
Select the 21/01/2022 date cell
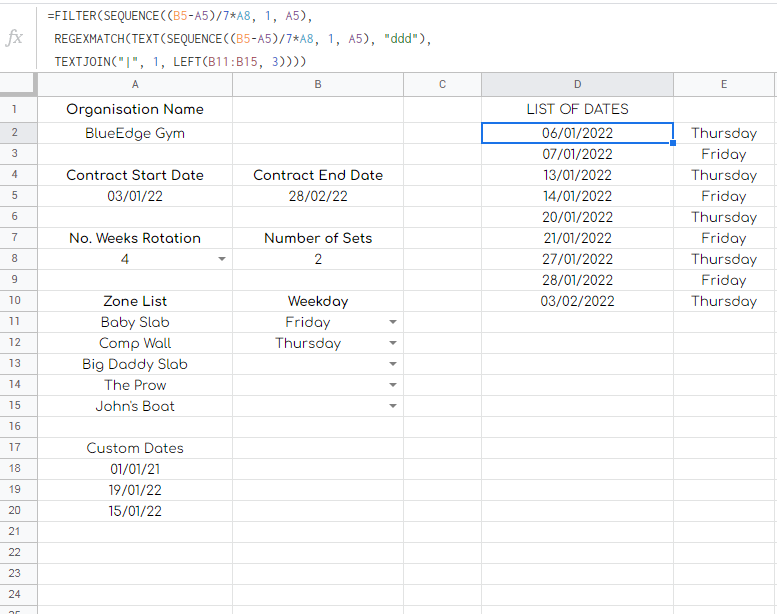point(577,238)
